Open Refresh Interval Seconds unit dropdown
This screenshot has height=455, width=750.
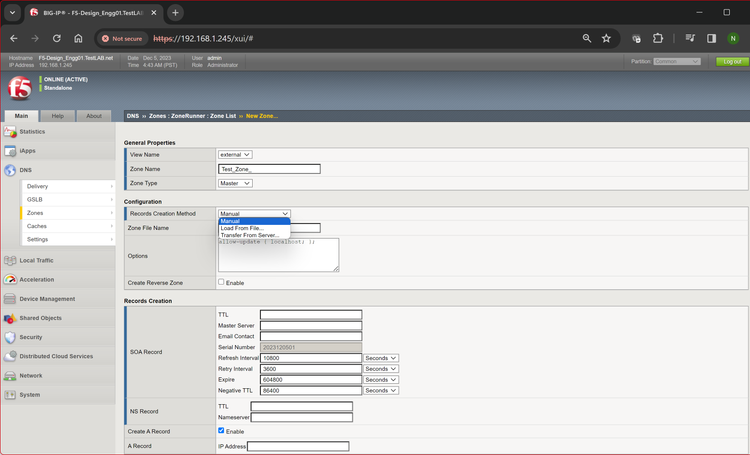[380, 358]
